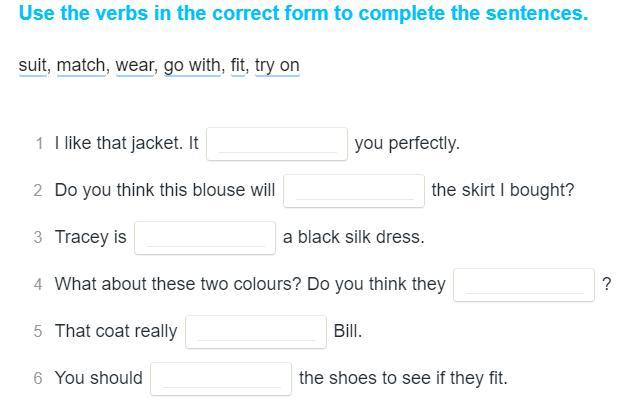Click the text 'the skirt I bought?'
This screenshot has height=408, width=637.
[x=503, y=190]
